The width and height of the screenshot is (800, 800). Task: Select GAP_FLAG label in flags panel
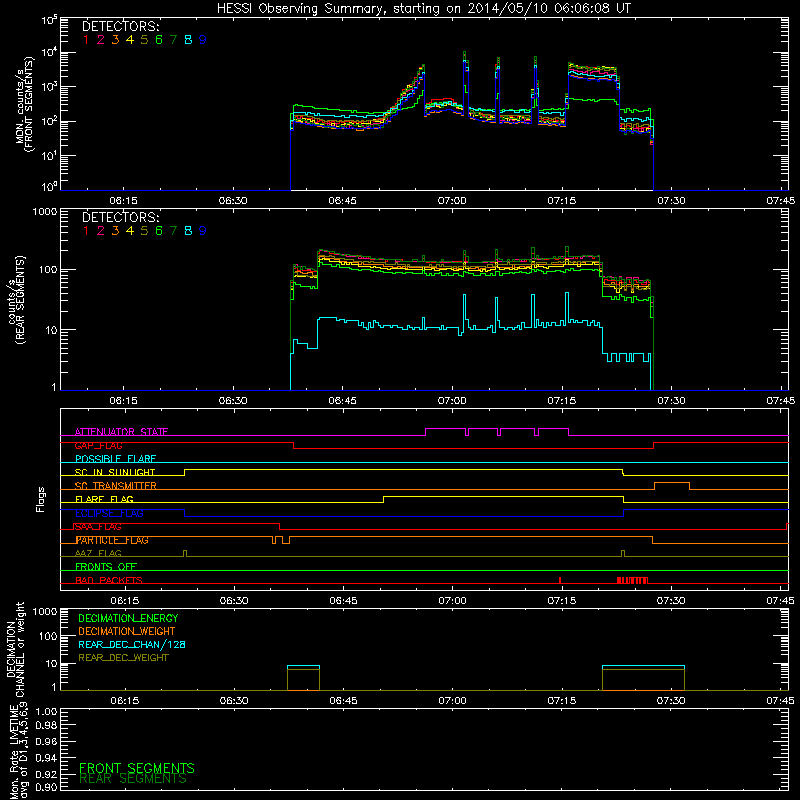click(x=98, y=445)
